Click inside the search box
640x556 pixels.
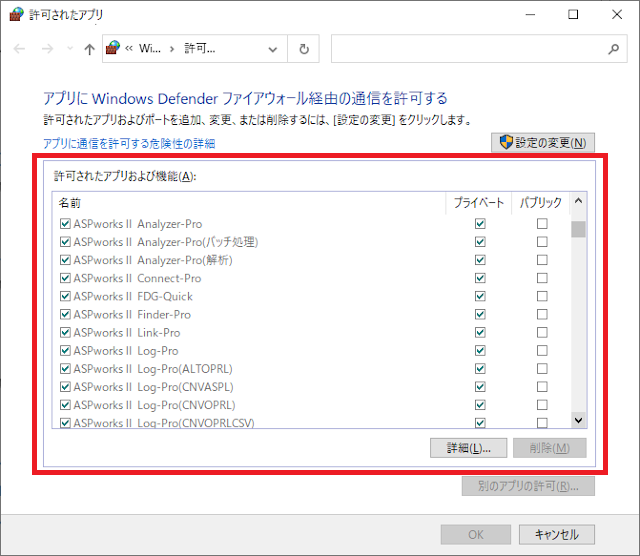click(479, 49)
